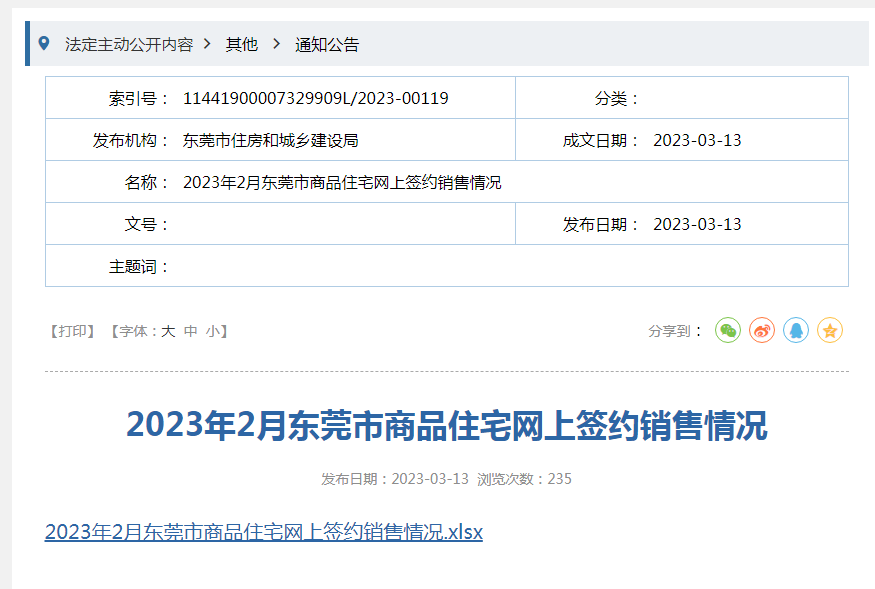
Task: Set font size to 大
Action: point(168,331)
